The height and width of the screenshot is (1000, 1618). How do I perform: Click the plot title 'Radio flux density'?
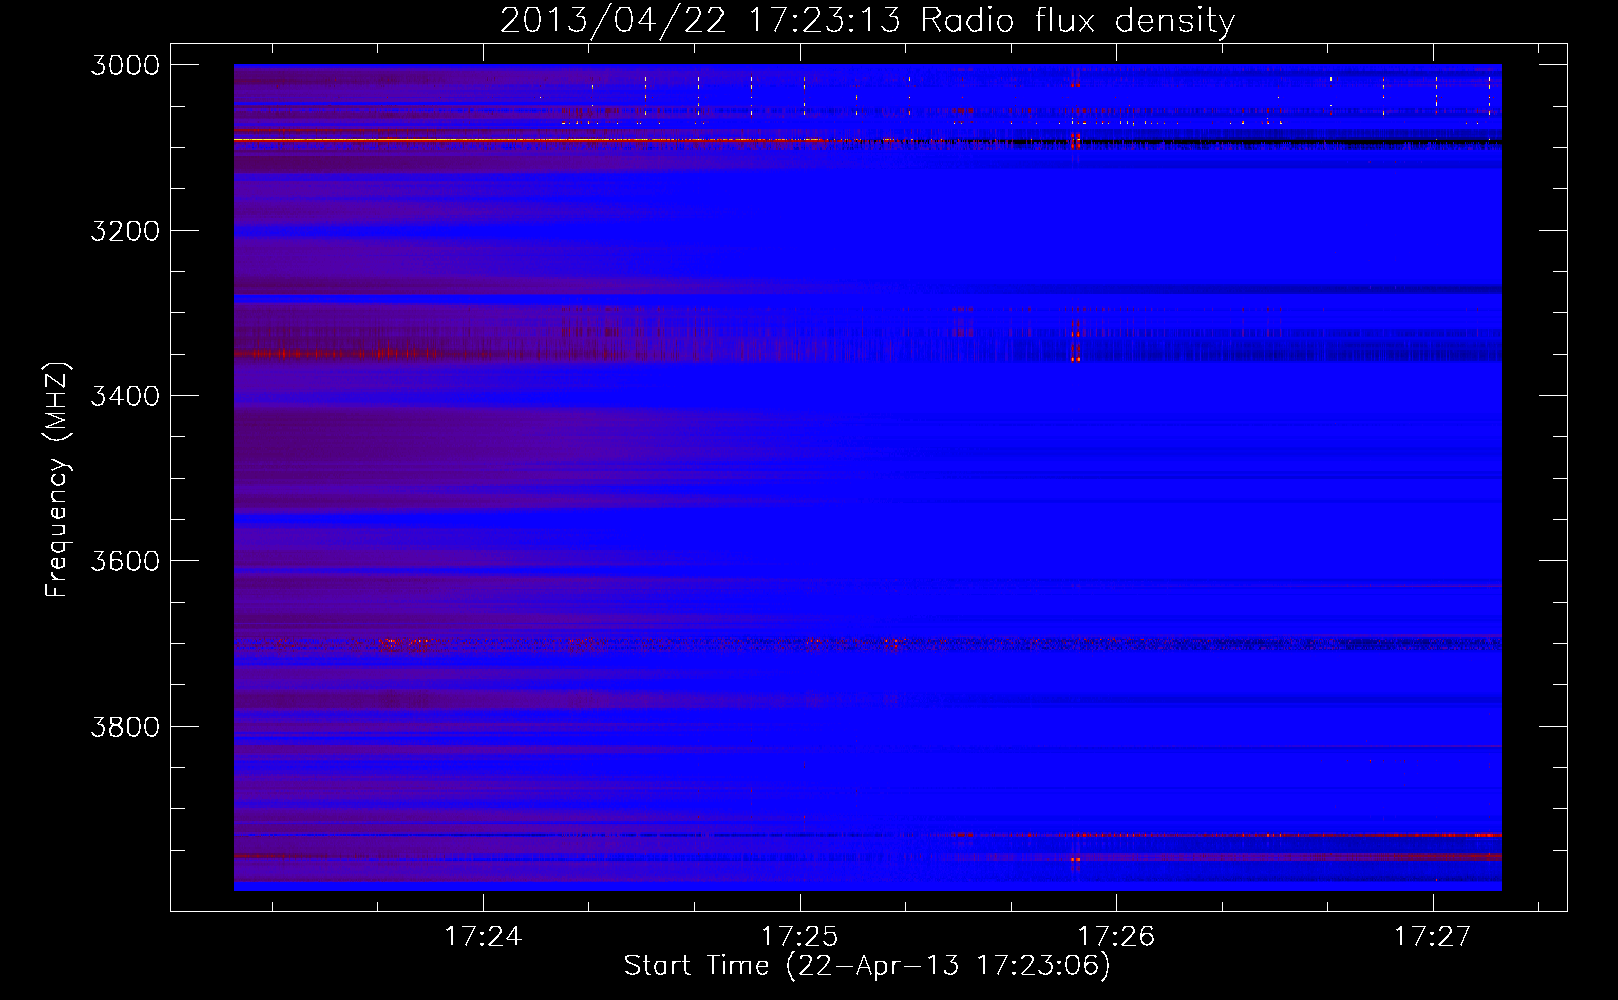1078,20
